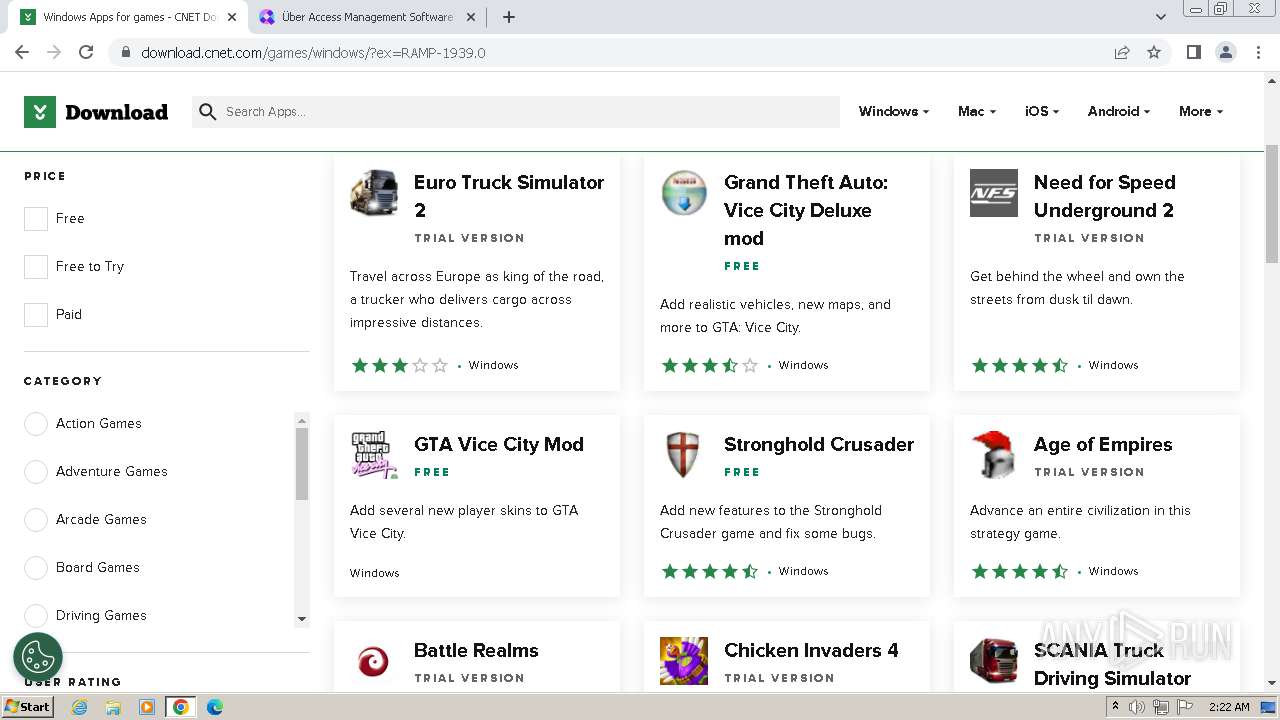Open the Battle Realms title link

pyautogui.click(x=476, y=651)
